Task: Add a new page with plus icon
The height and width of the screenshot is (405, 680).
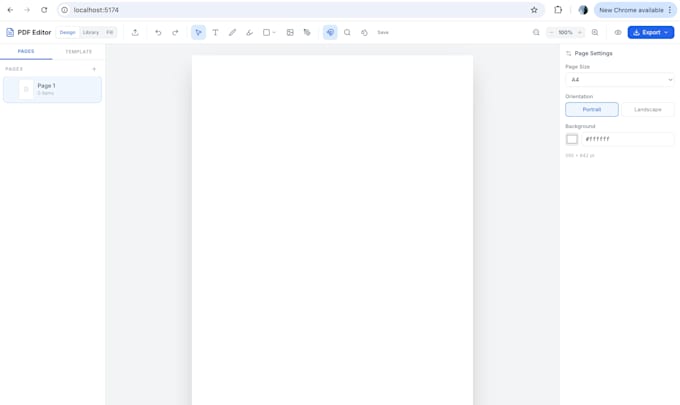Action: 94,69
